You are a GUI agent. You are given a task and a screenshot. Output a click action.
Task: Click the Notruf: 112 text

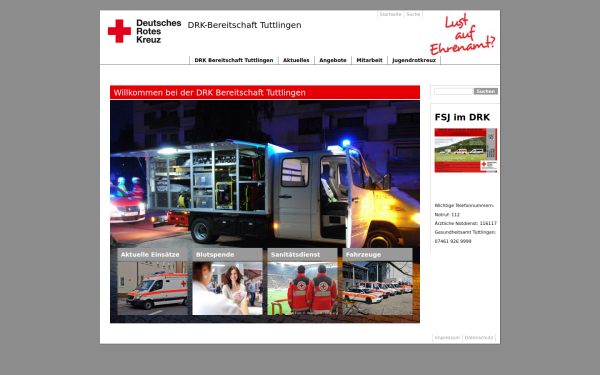point(447,215)
